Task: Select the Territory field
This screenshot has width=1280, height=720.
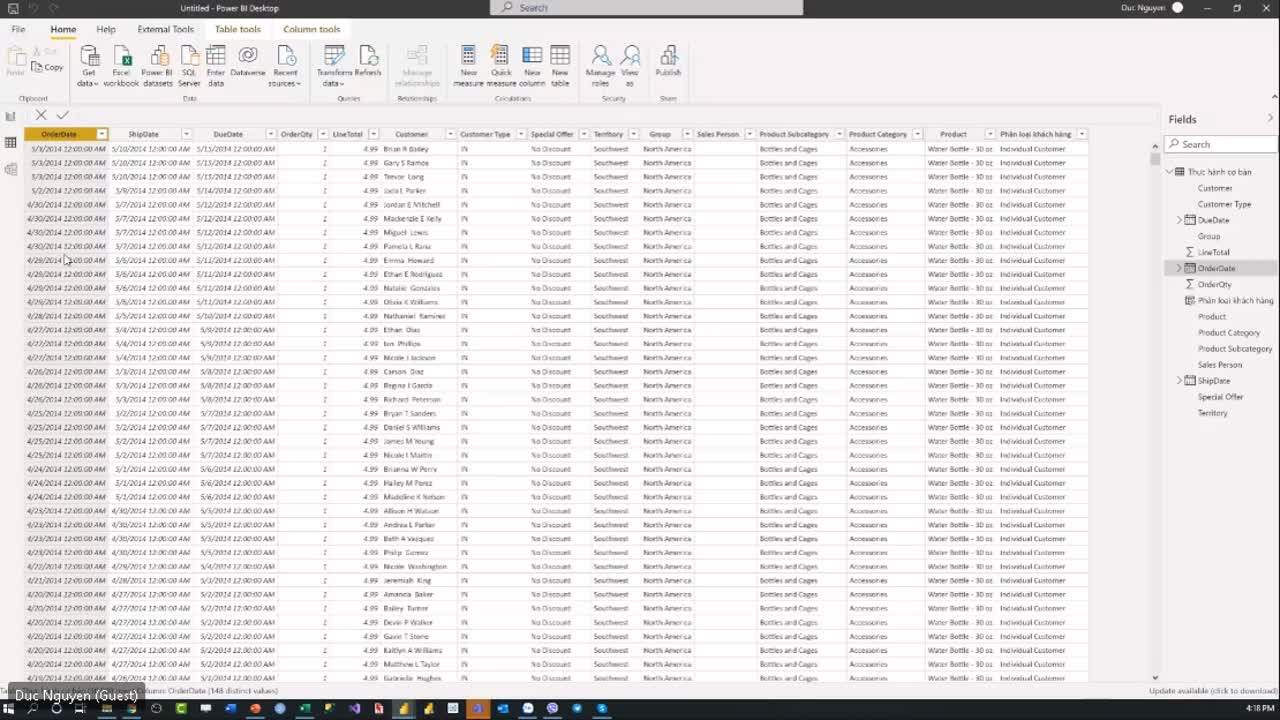Action: point(1212,413)
